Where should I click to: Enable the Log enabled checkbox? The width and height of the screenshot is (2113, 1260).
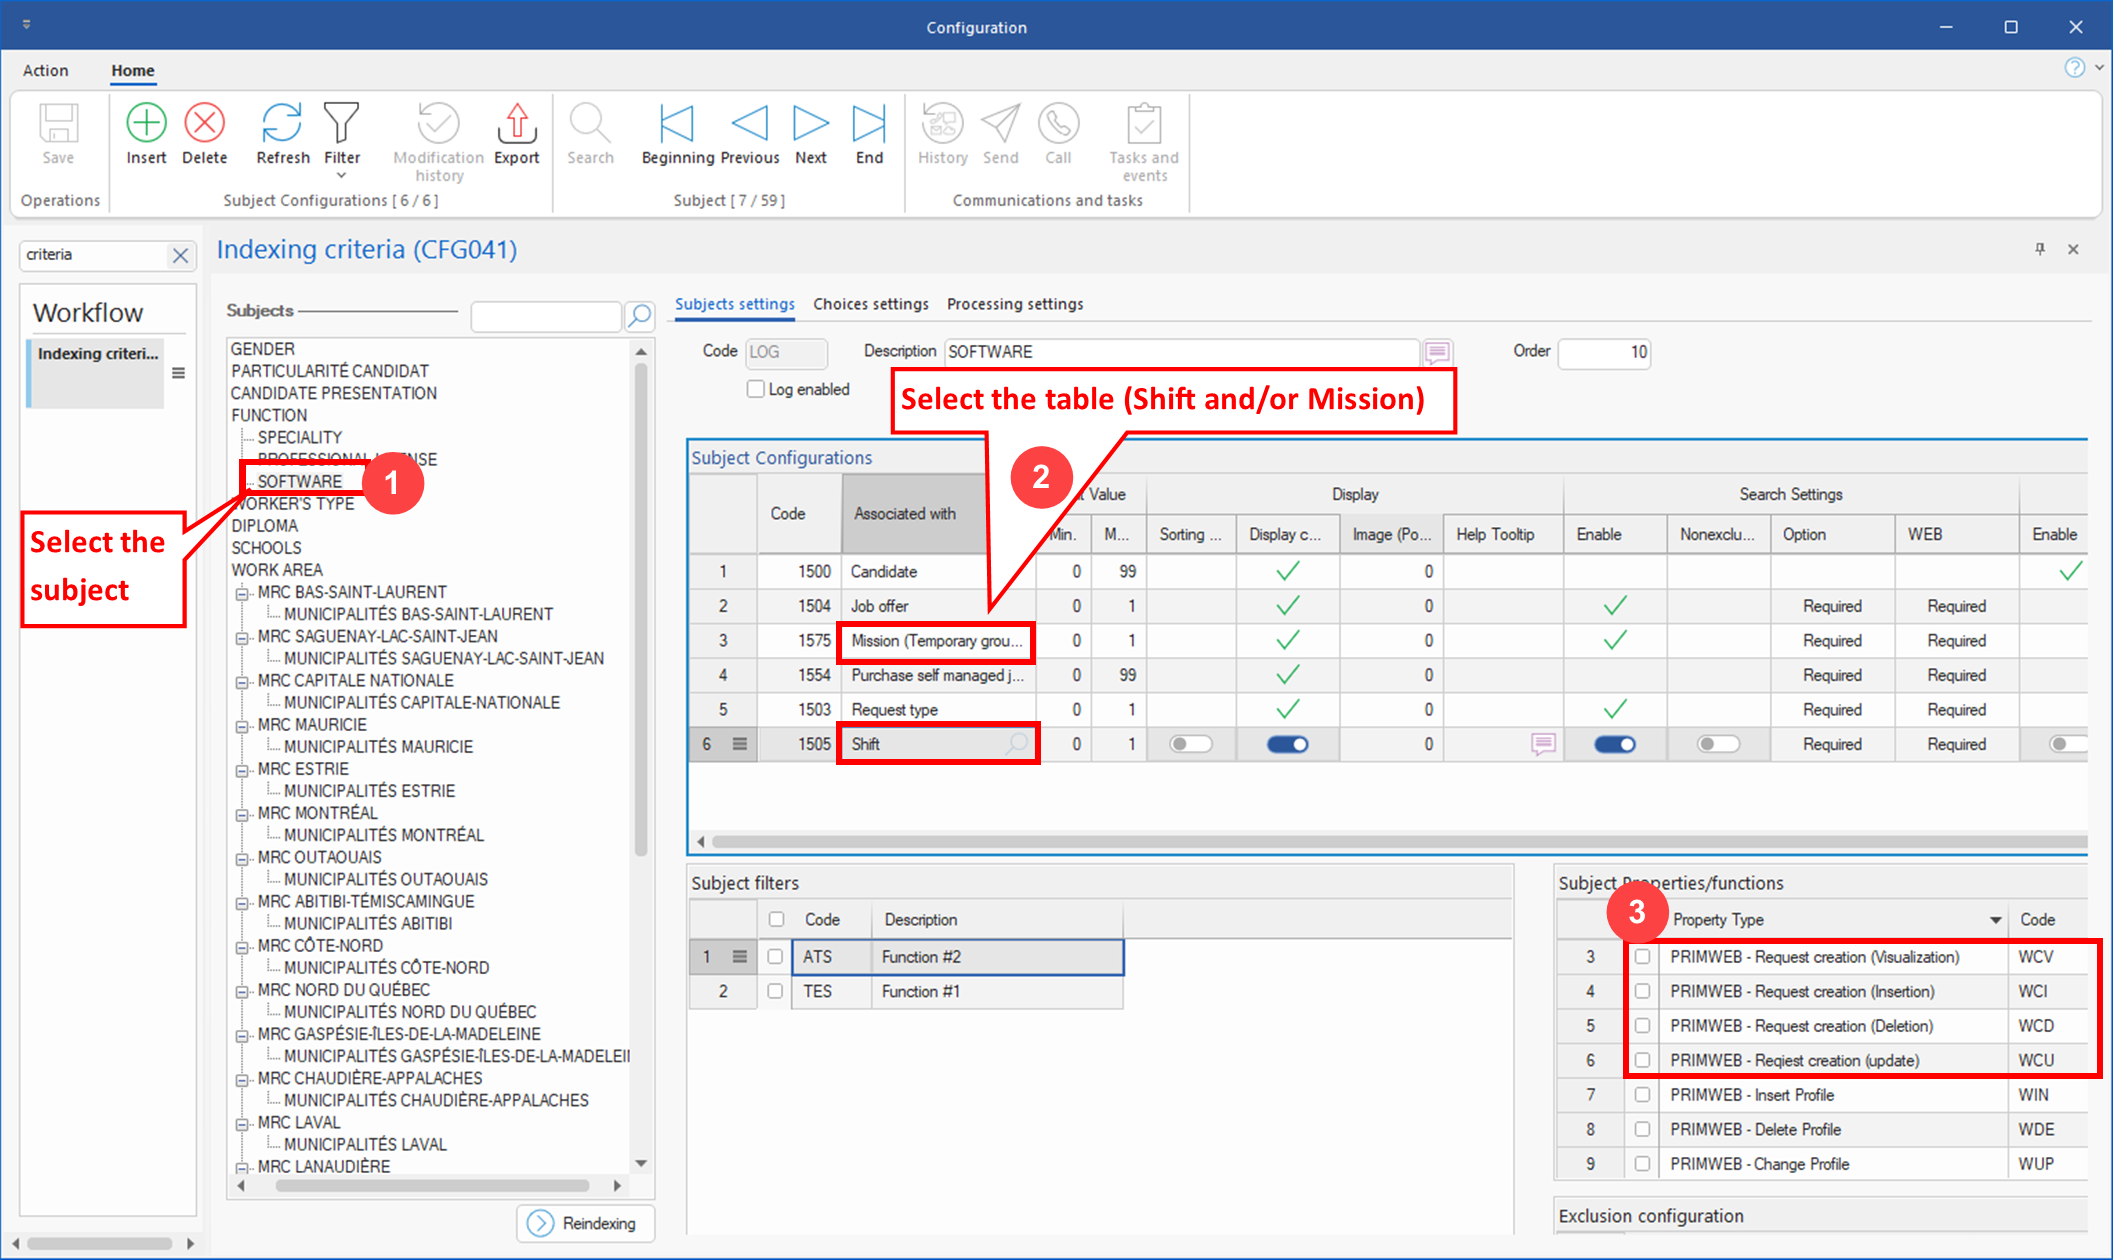(756, 389)
